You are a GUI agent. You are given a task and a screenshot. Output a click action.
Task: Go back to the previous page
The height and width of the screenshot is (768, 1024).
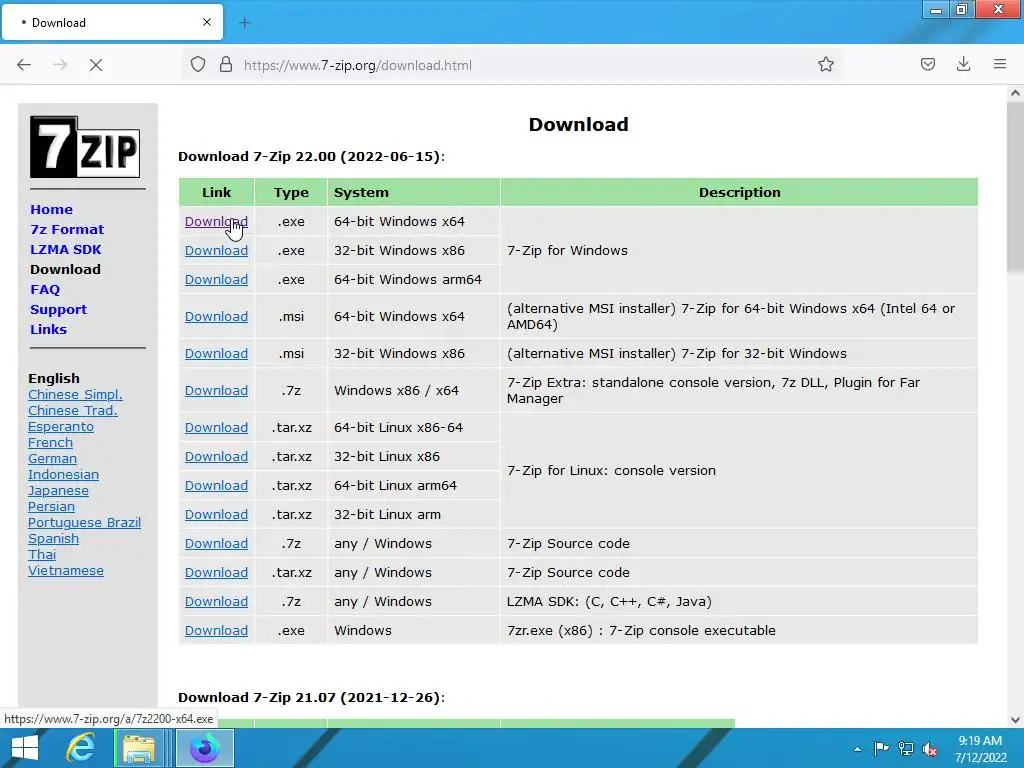click(24, 65)
